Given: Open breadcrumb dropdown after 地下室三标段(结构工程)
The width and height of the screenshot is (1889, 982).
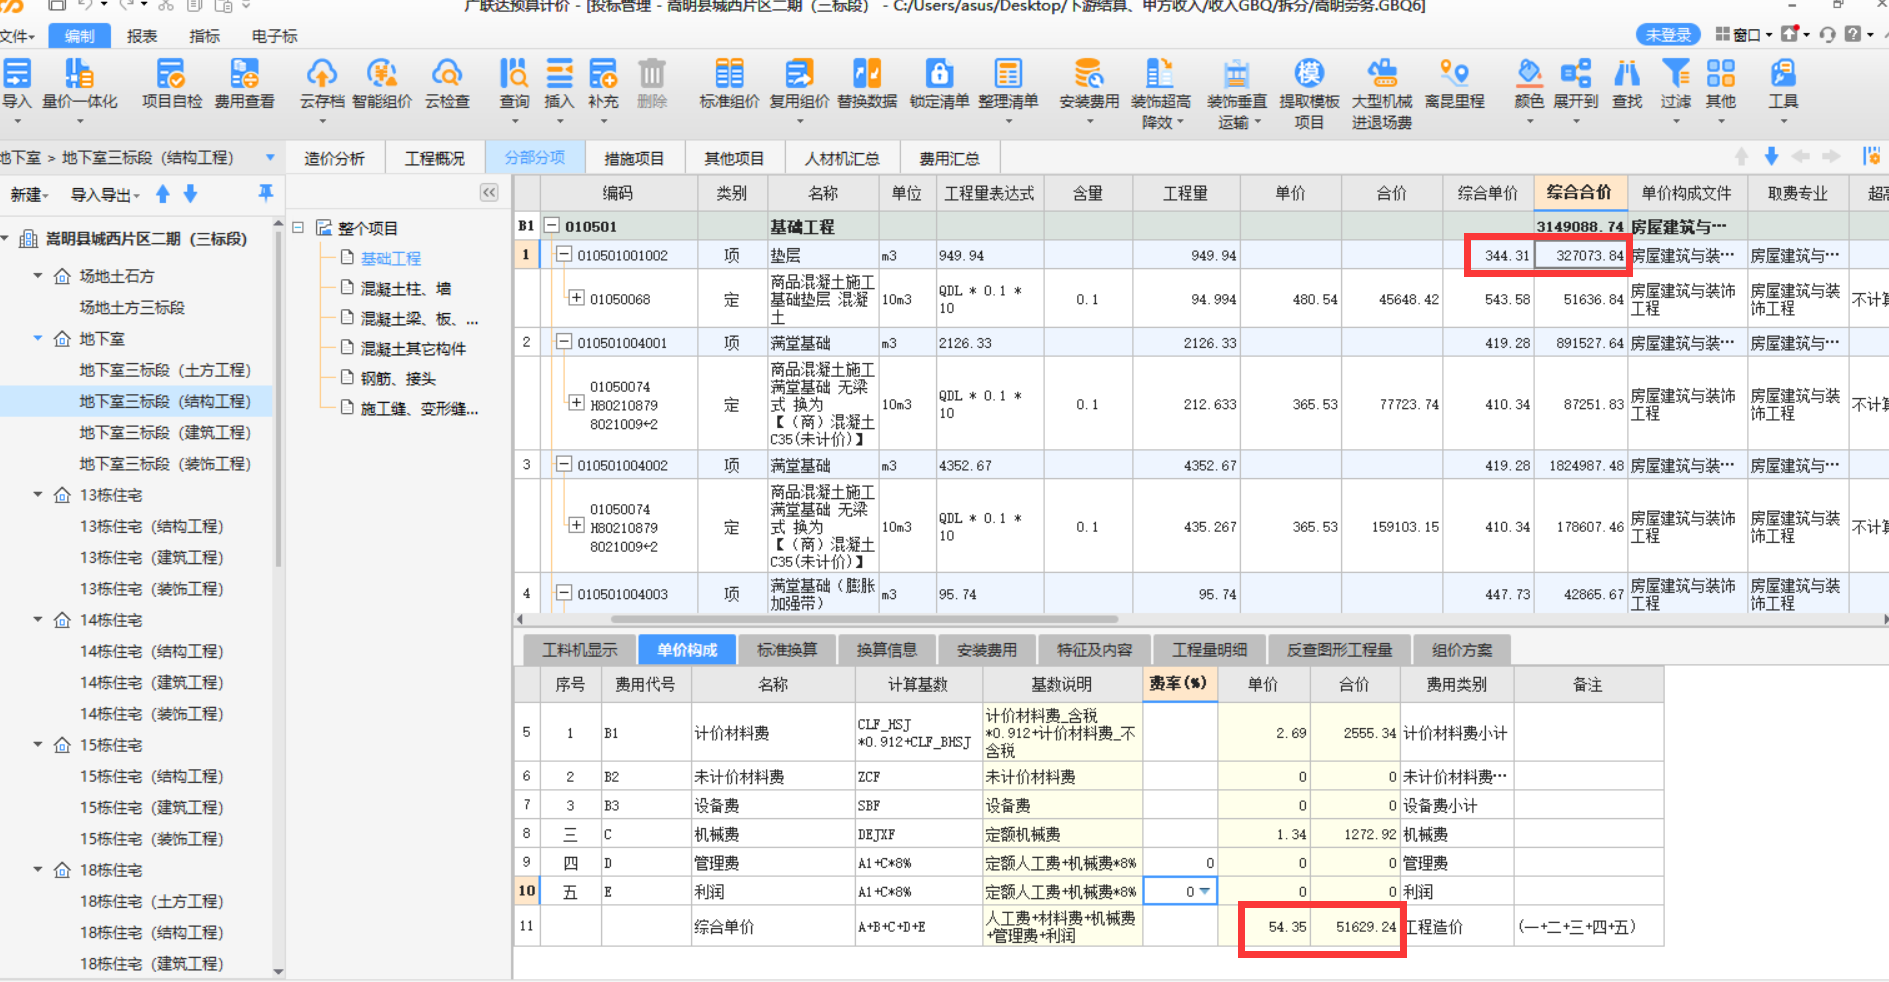Looking at the screenshot, I should (270, 158).
